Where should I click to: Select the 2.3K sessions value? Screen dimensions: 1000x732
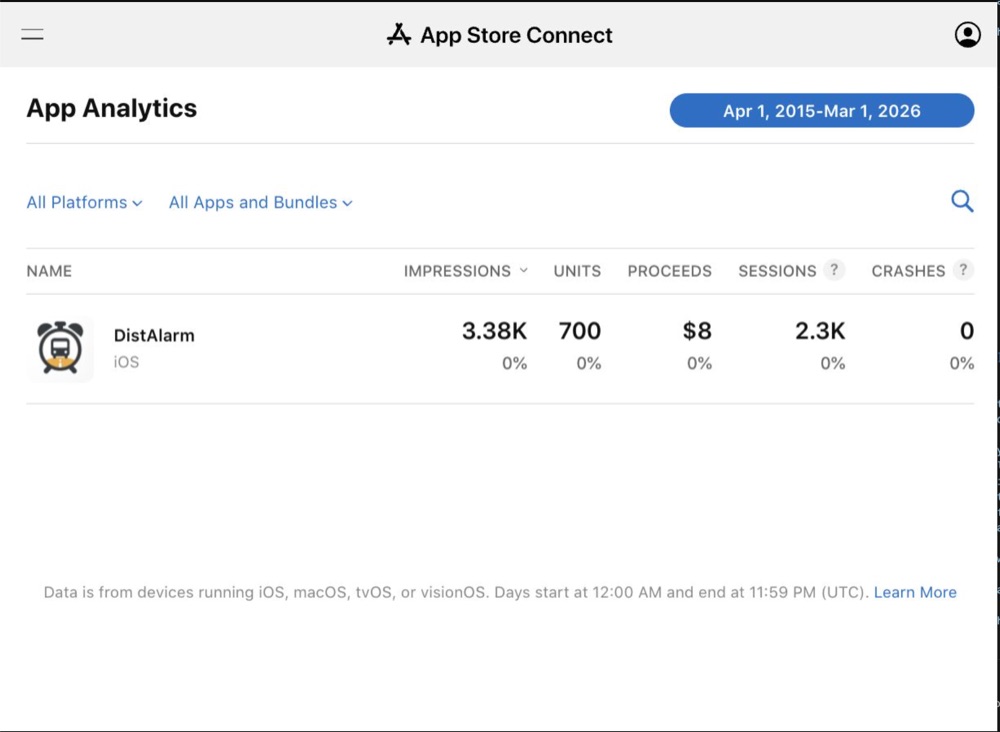(x=820, y=331)
